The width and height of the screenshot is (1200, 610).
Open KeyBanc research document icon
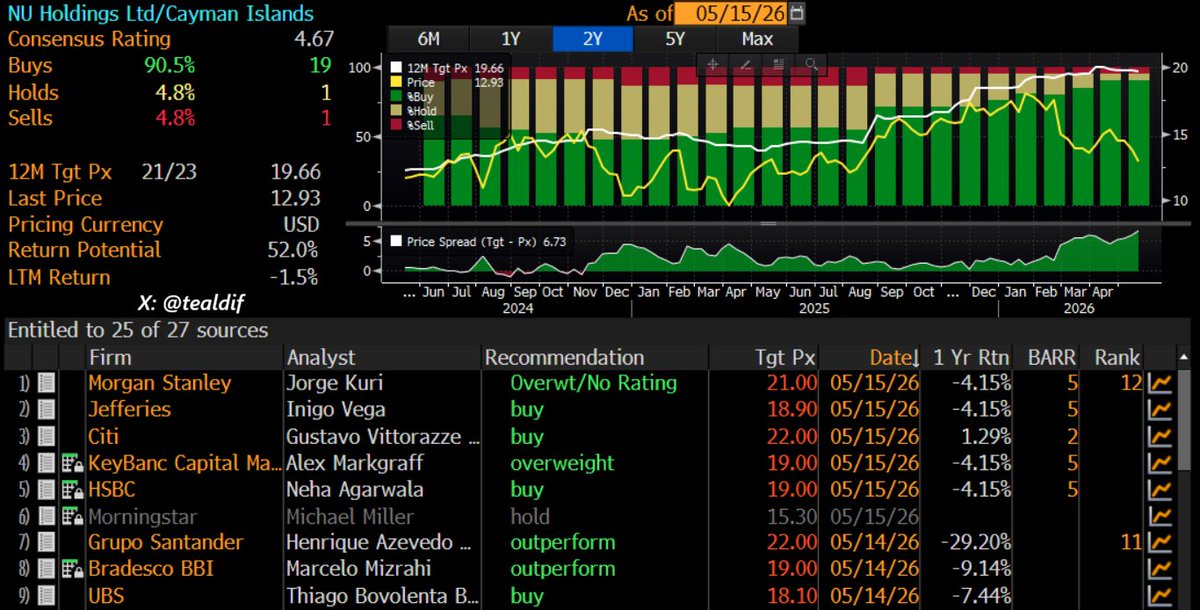(46, 463)
